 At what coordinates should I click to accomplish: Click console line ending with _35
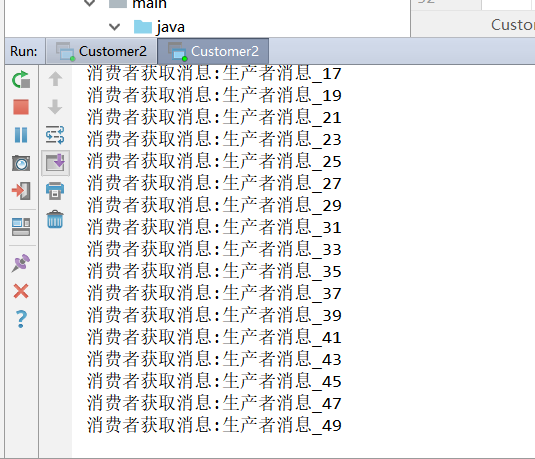[x=214, y=271]
